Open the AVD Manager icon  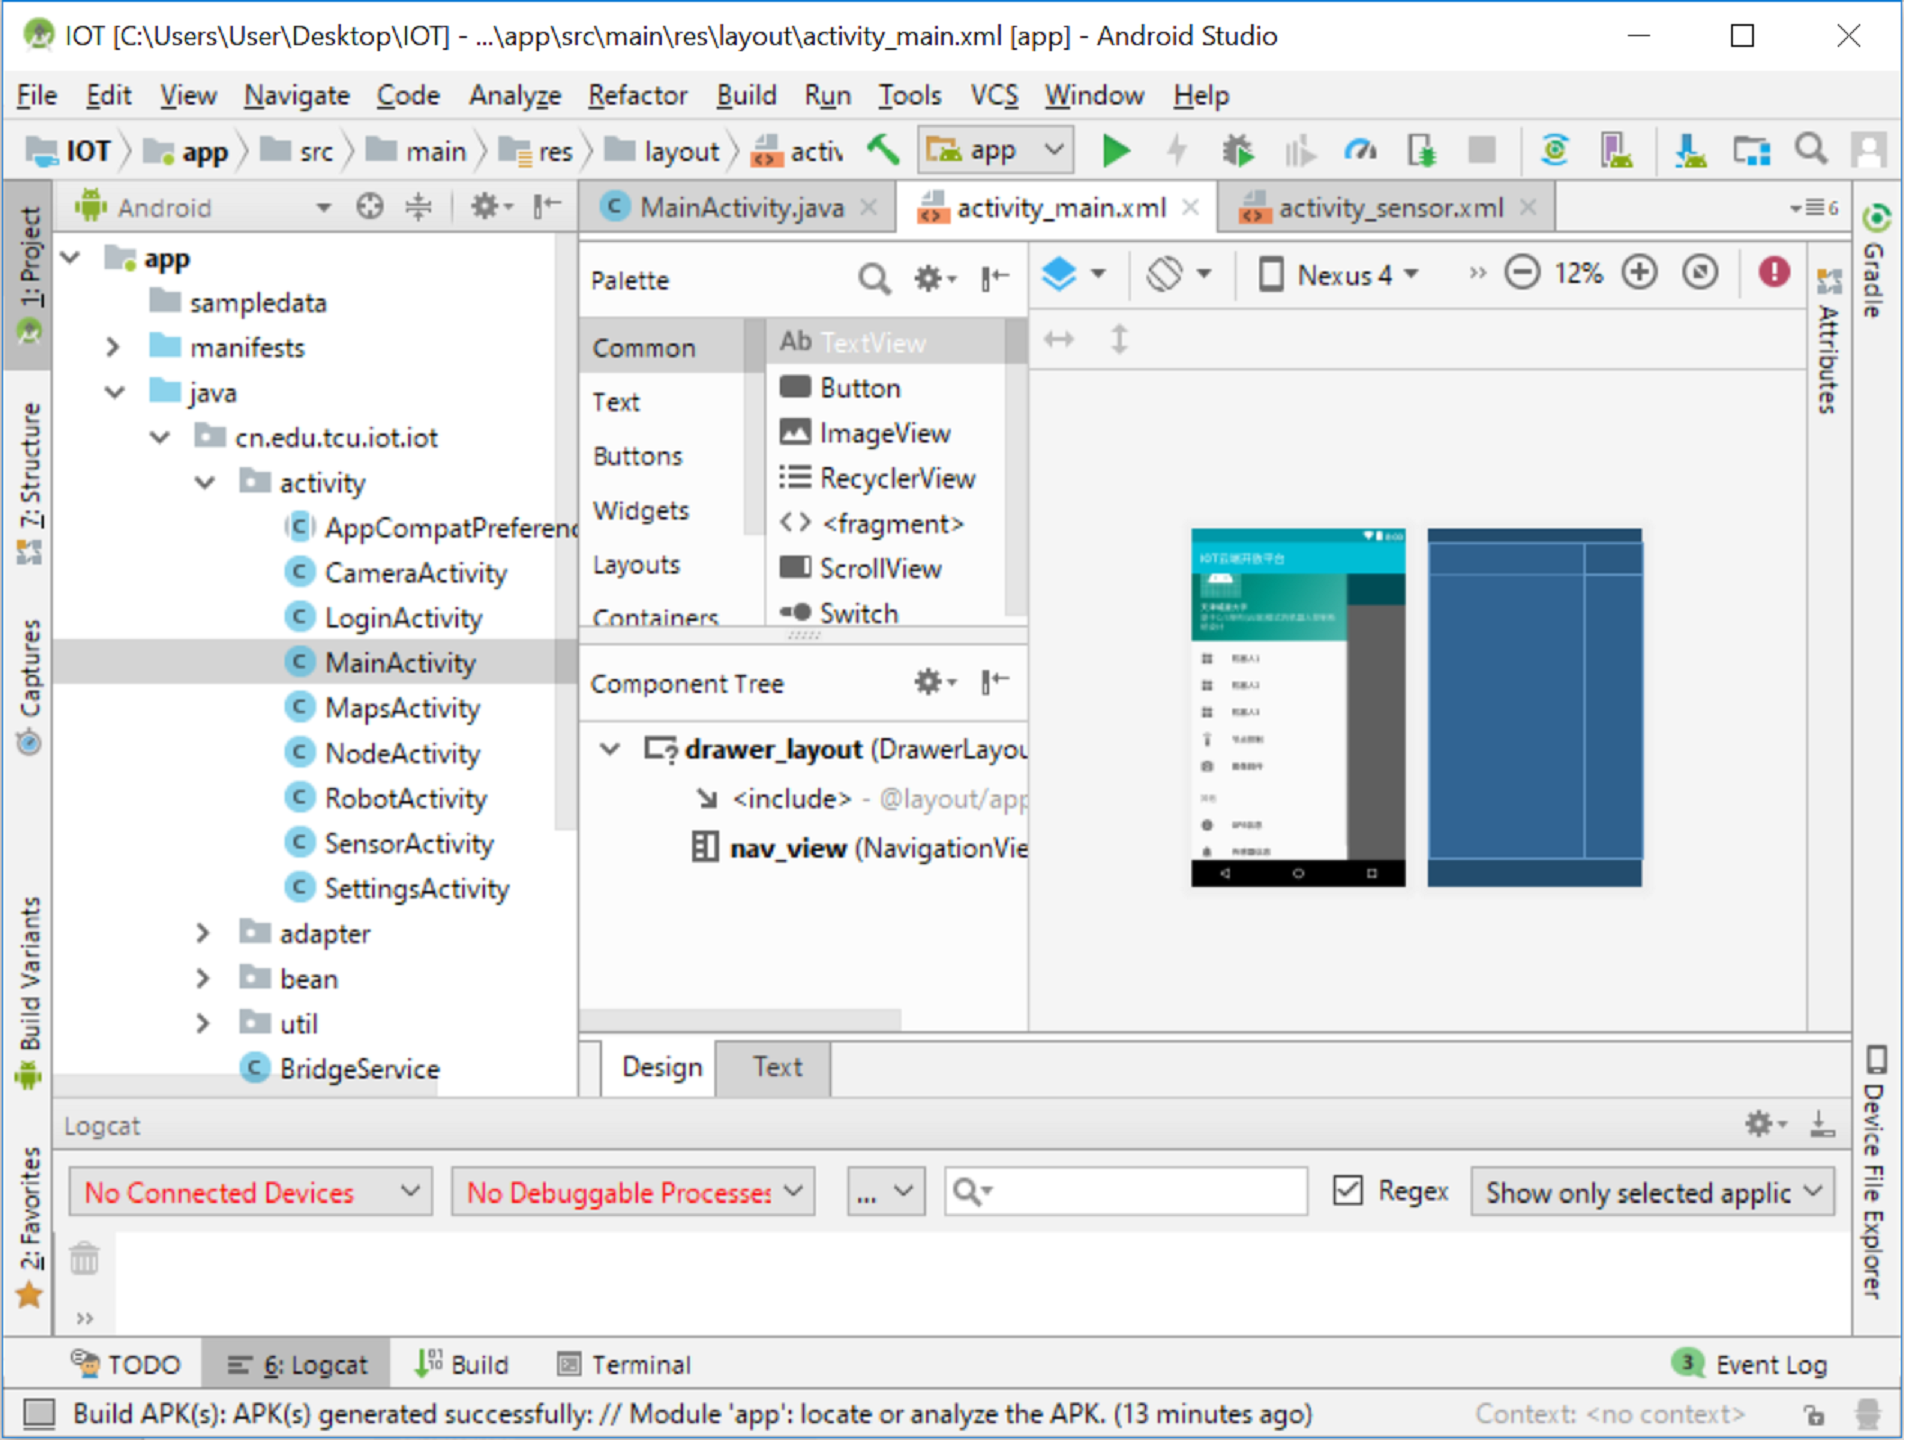tap(1616, 151)
